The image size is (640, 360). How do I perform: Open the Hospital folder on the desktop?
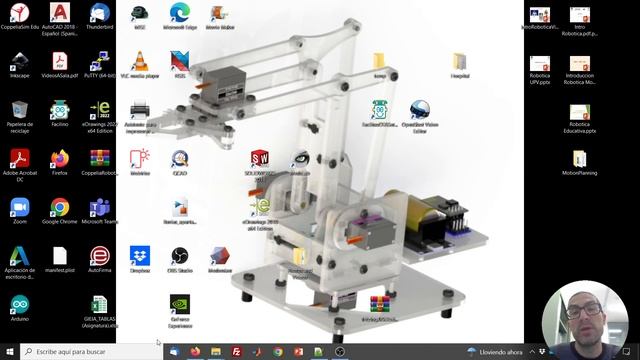460,65
